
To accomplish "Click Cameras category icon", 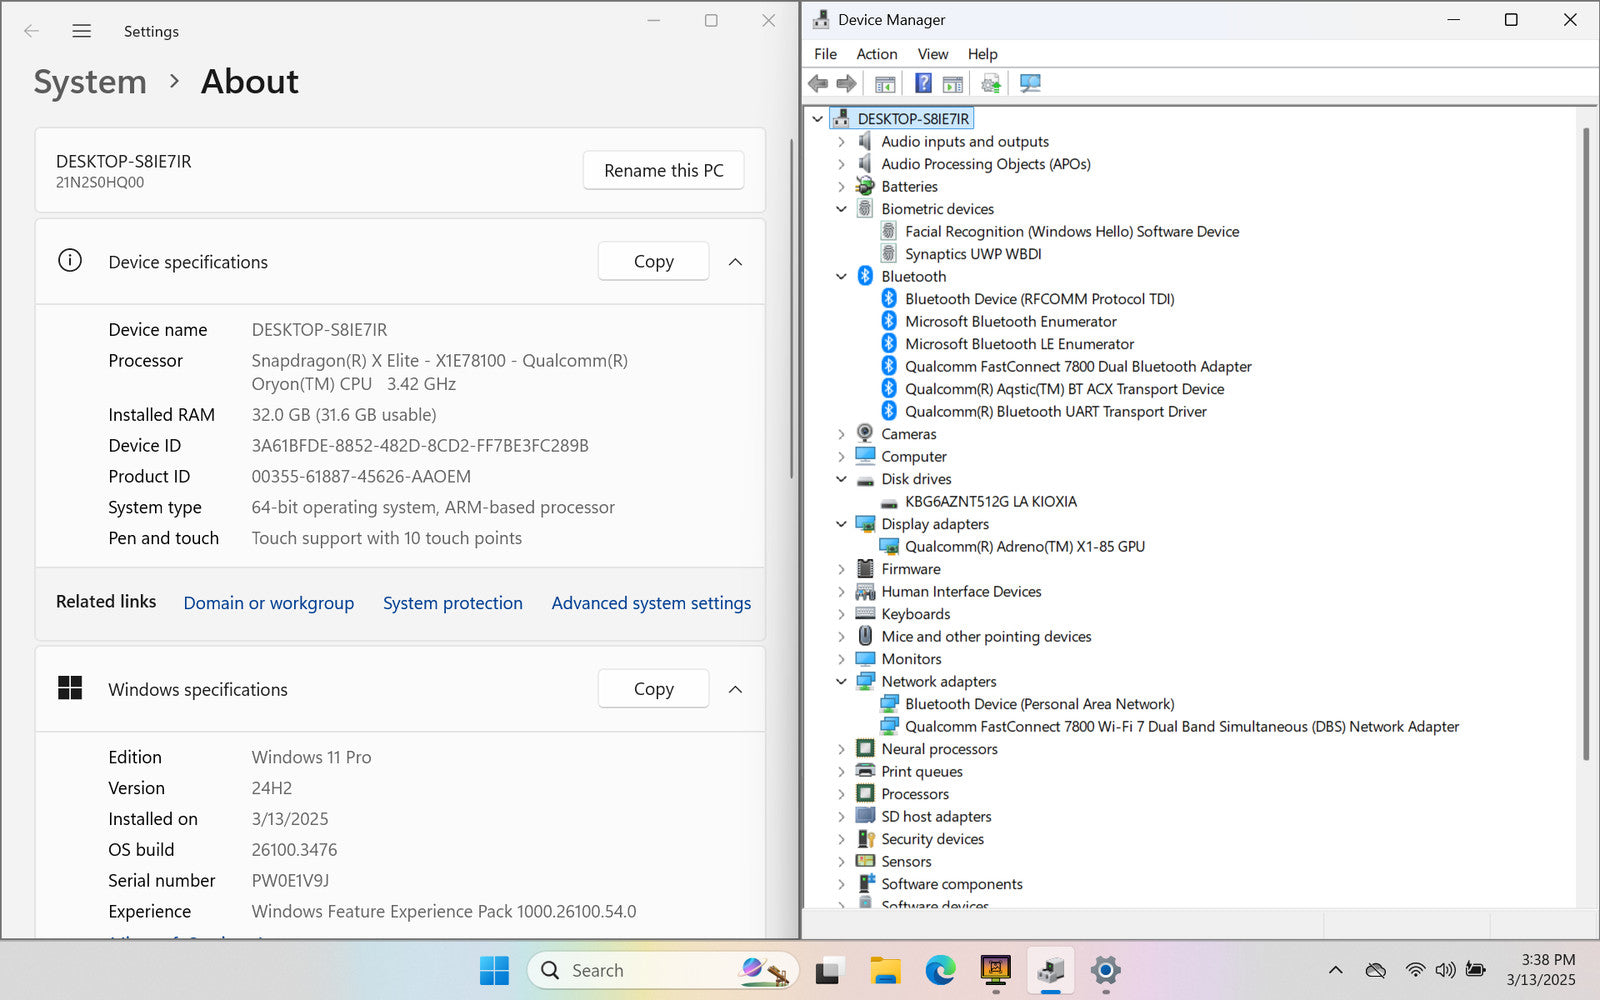I will click(865, 433).
